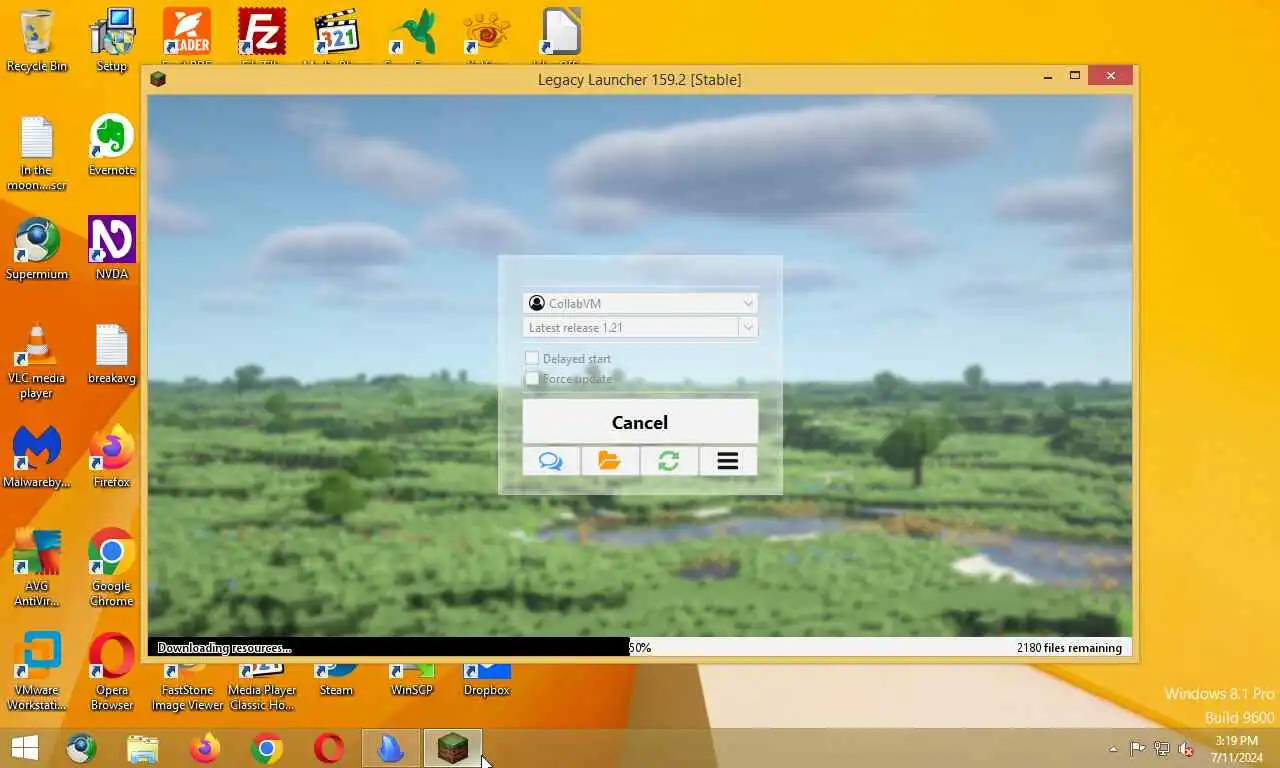Open the network tray icon
This screenshot has width=1280, height=768.
tap(1162, 749)
